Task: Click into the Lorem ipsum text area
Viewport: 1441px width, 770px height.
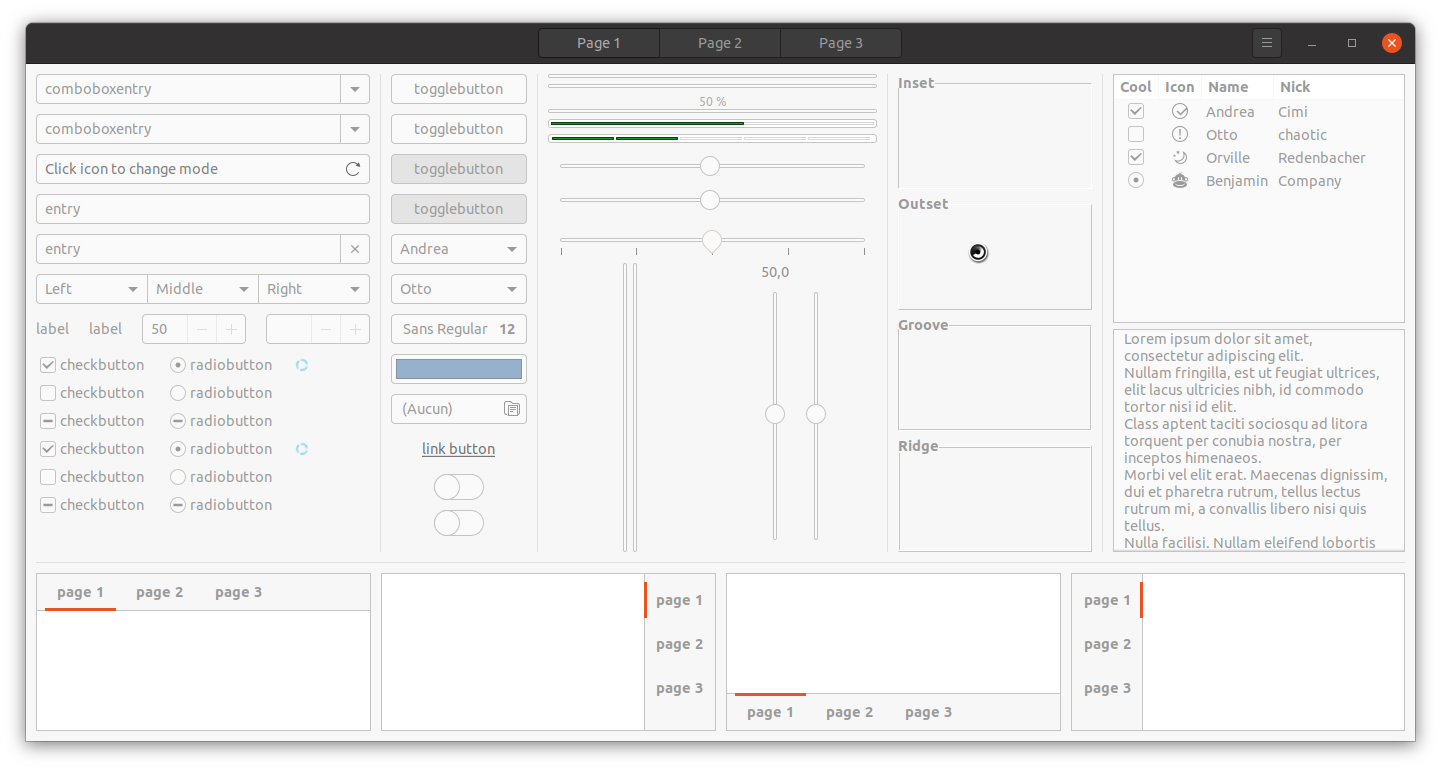Action: (1259, 440)
